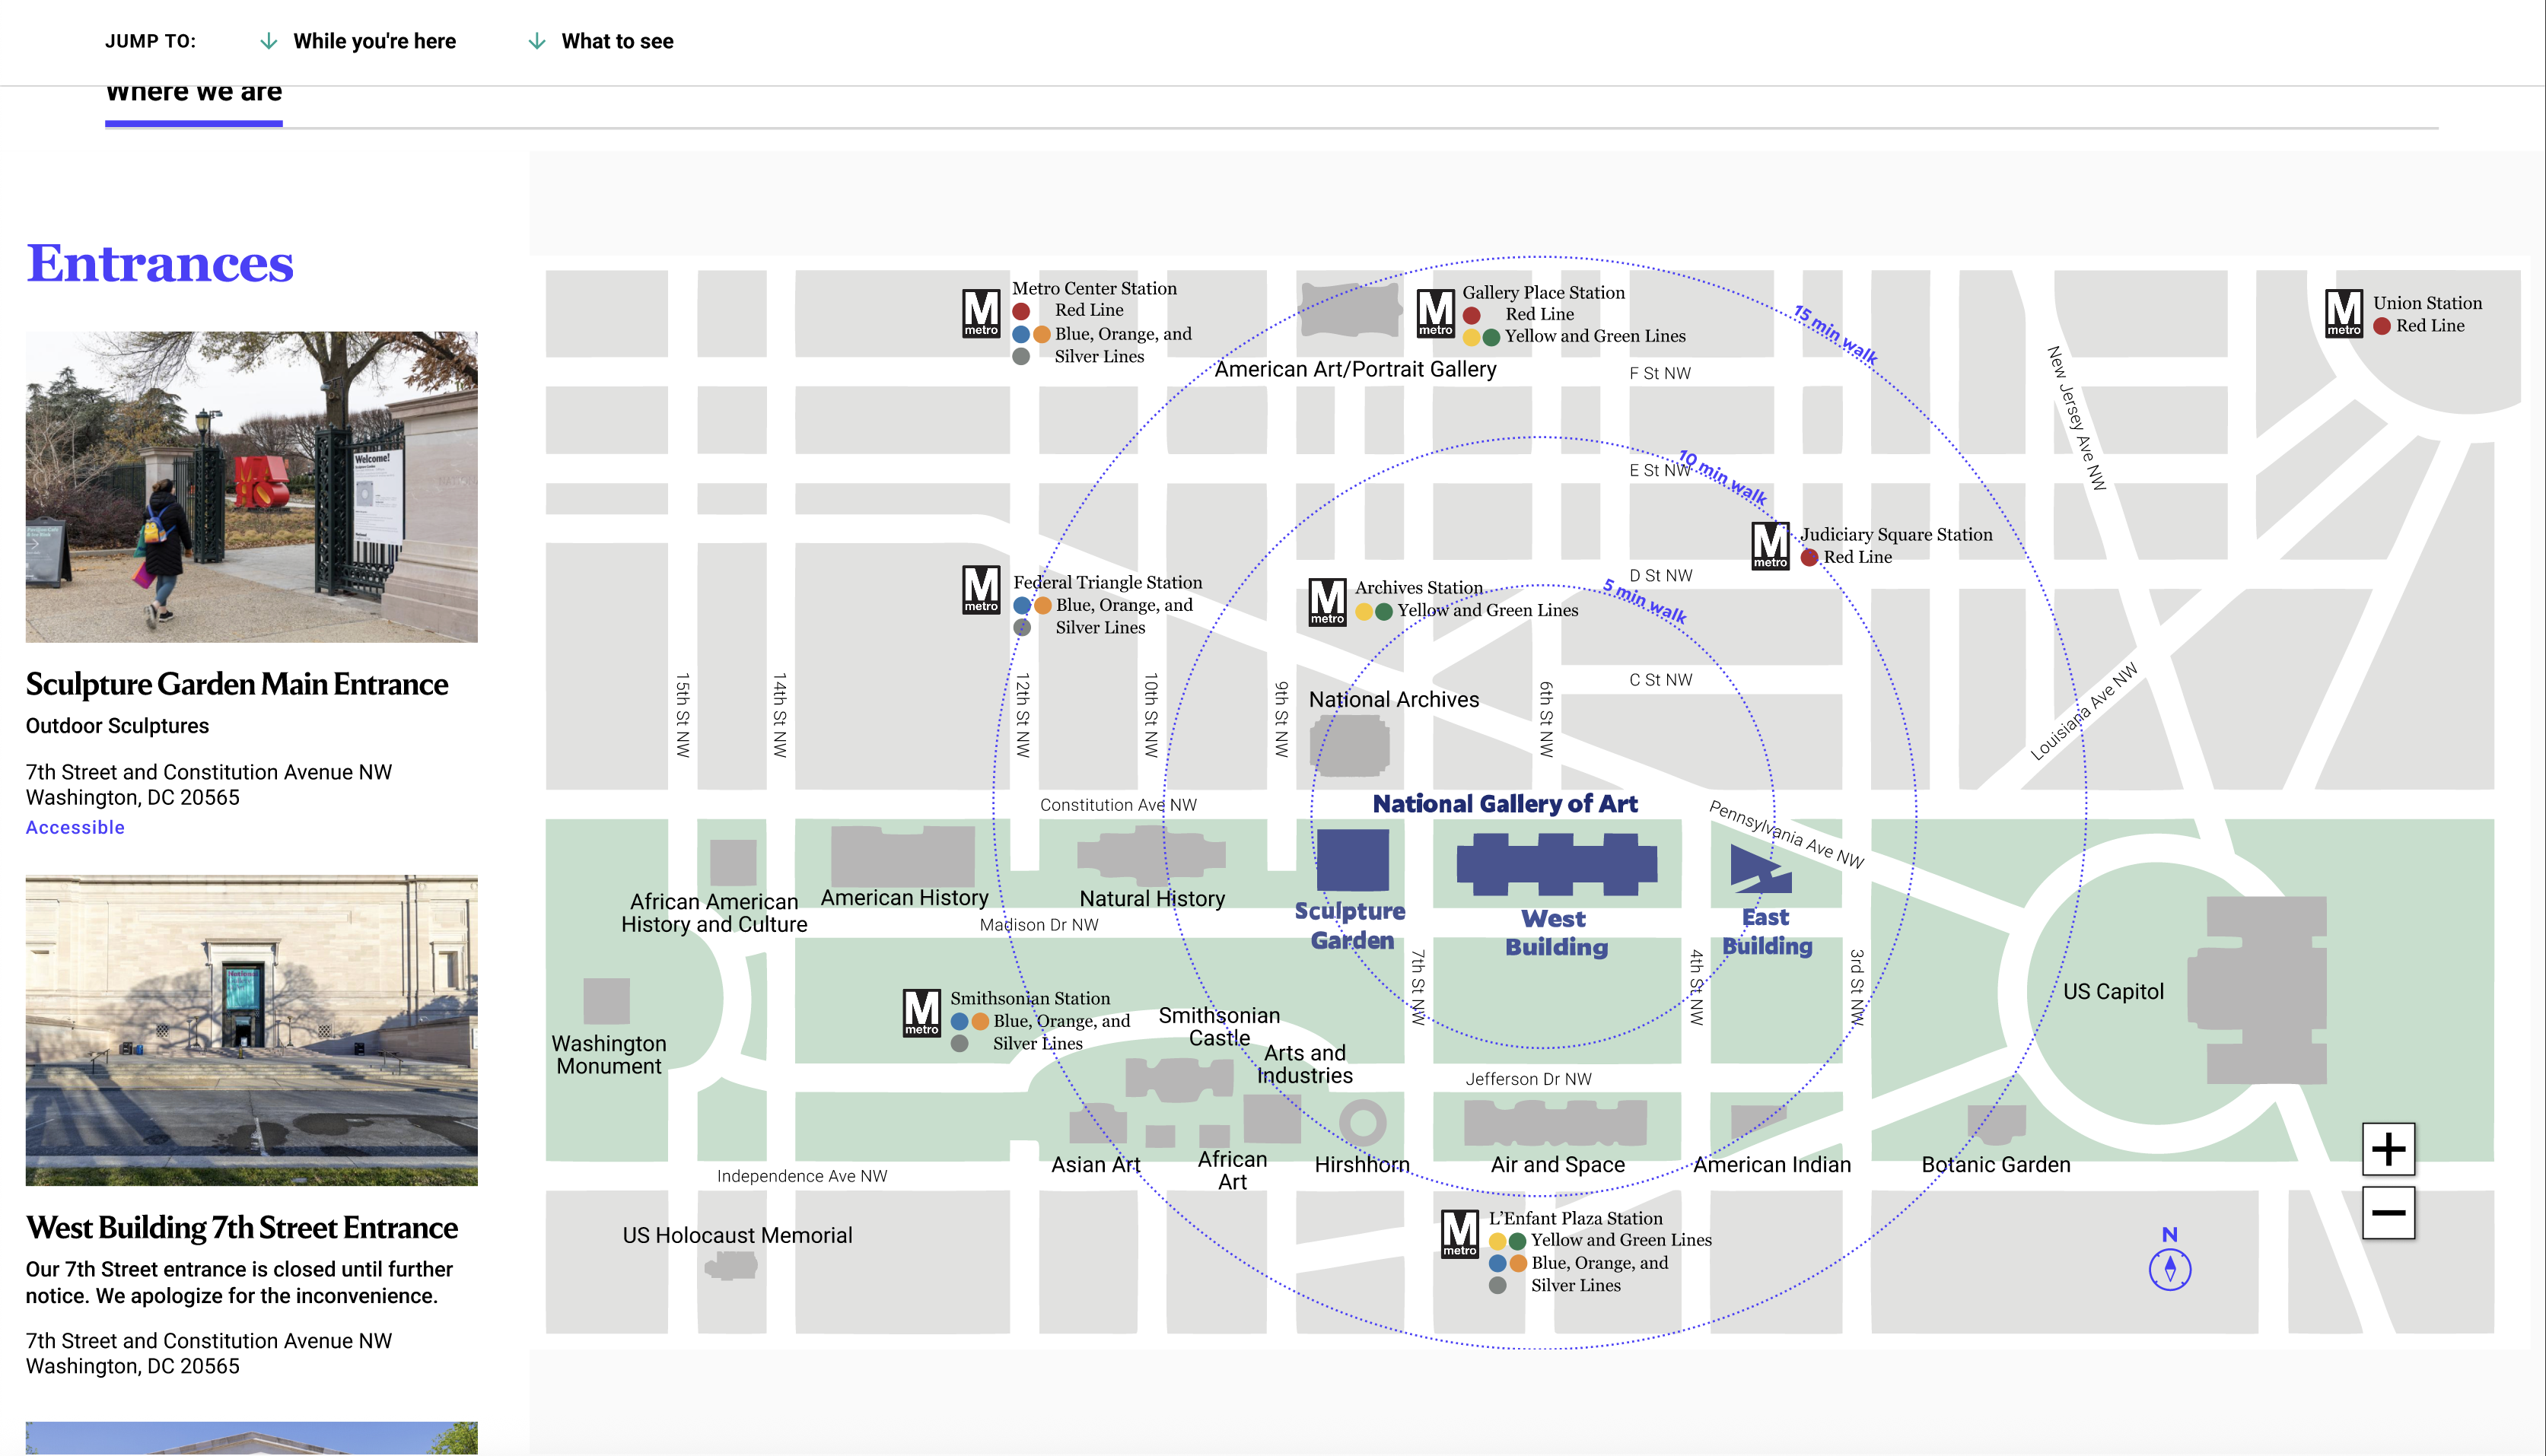Click the down arrow beside While you're here
Viewport: 2546px width, 1456px height.
pyautogui.click(x=269, y=41)
